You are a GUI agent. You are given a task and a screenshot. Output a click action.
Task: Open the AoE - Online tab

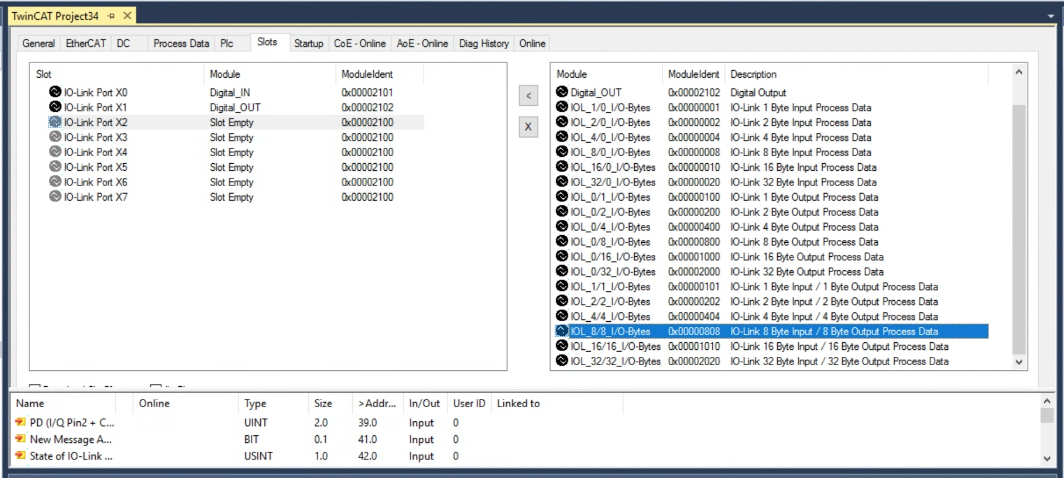coord(422,43)
